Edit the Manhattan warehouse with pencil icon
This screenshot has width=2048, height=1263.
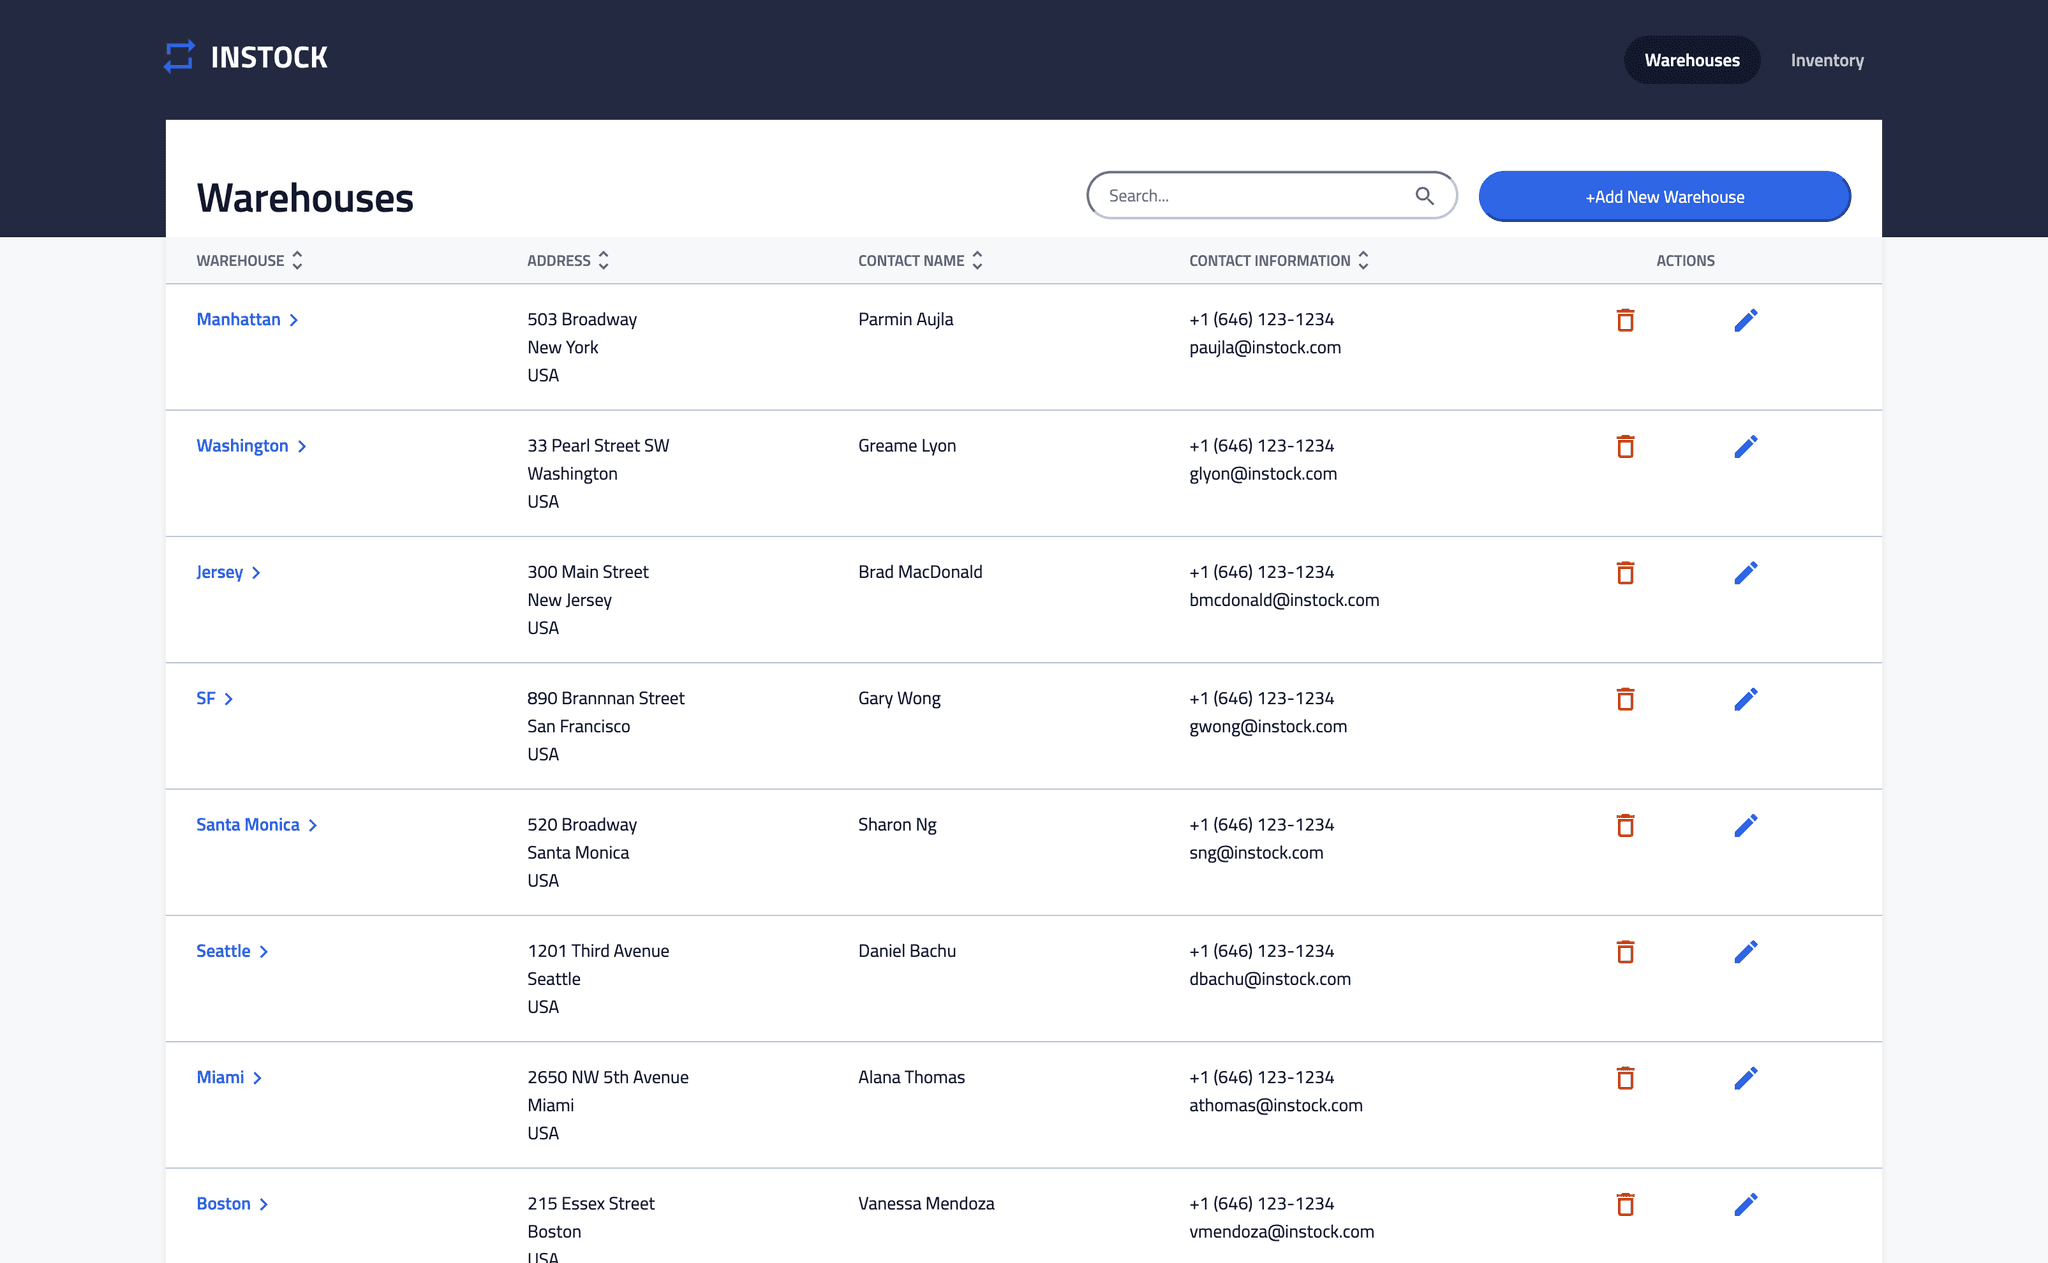(x=1745, y=320)
